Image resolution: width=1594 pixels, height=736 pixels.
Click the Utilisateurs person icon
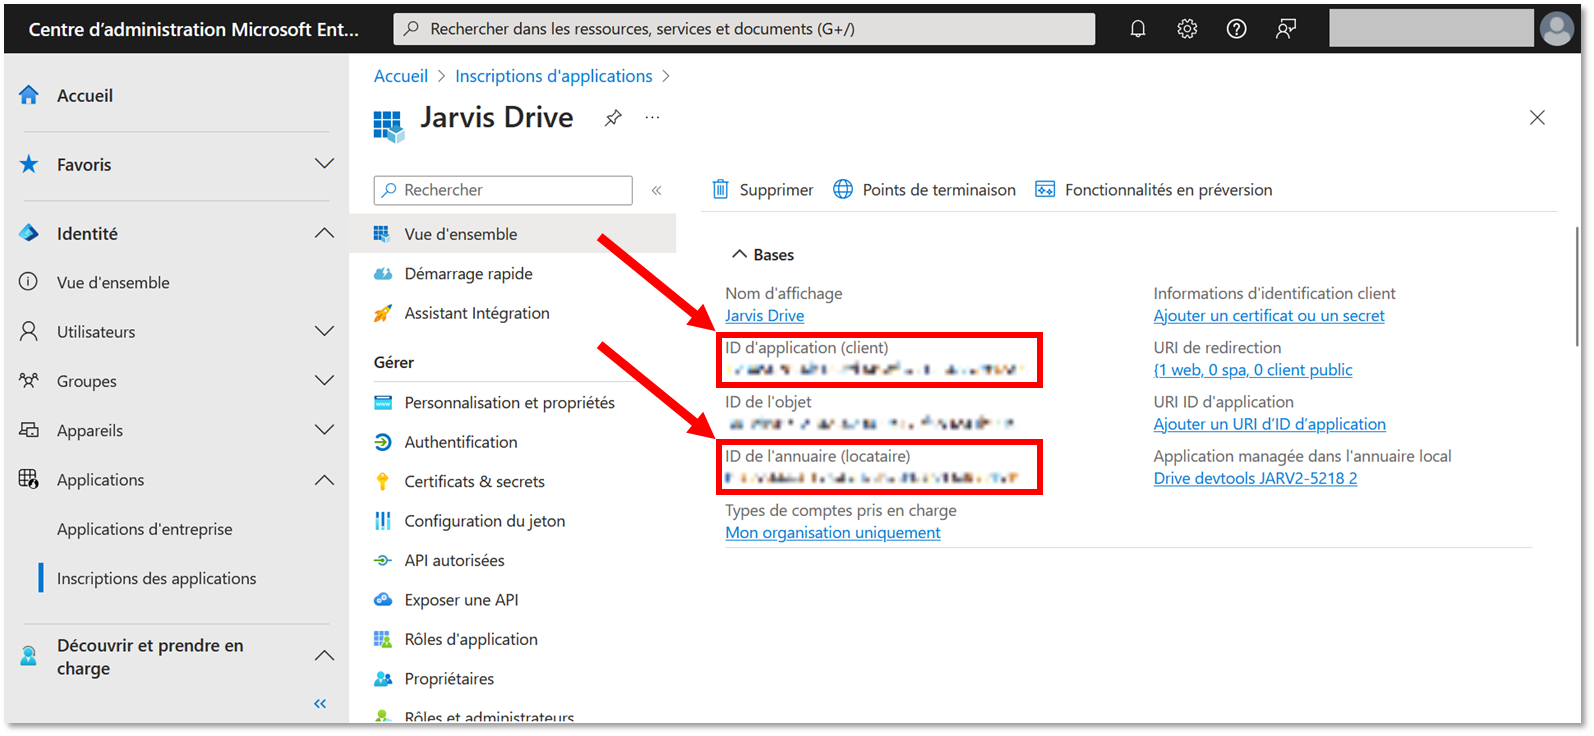coord(29,331)
